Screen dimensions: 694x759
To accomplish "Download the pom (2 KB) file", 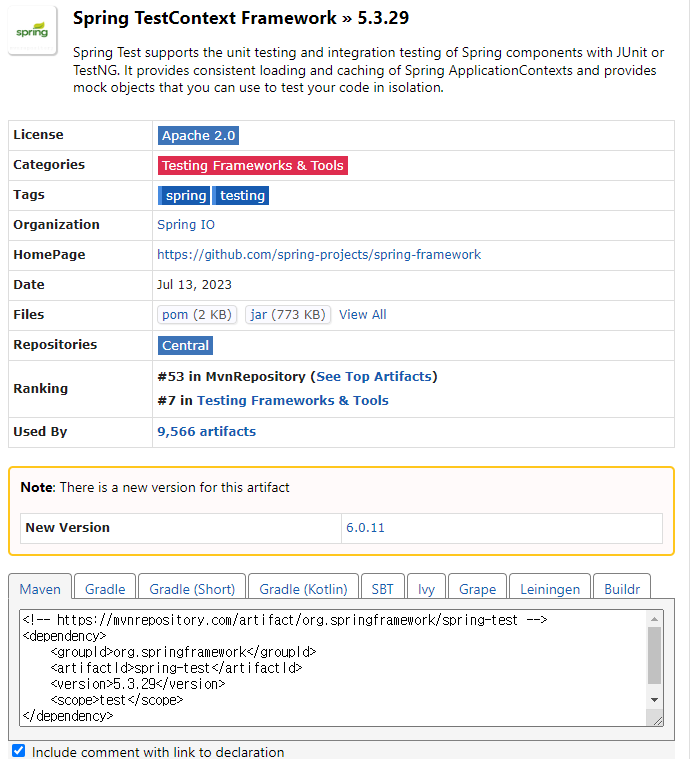I will pos(197,315).
